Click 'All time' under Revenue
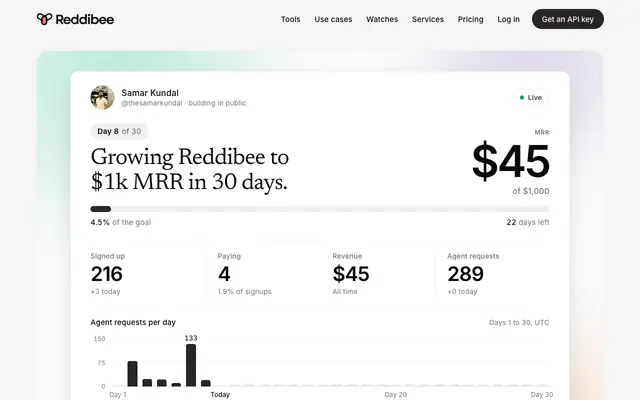The height and width of the screenshot is (400, 640). click(345, 291)
